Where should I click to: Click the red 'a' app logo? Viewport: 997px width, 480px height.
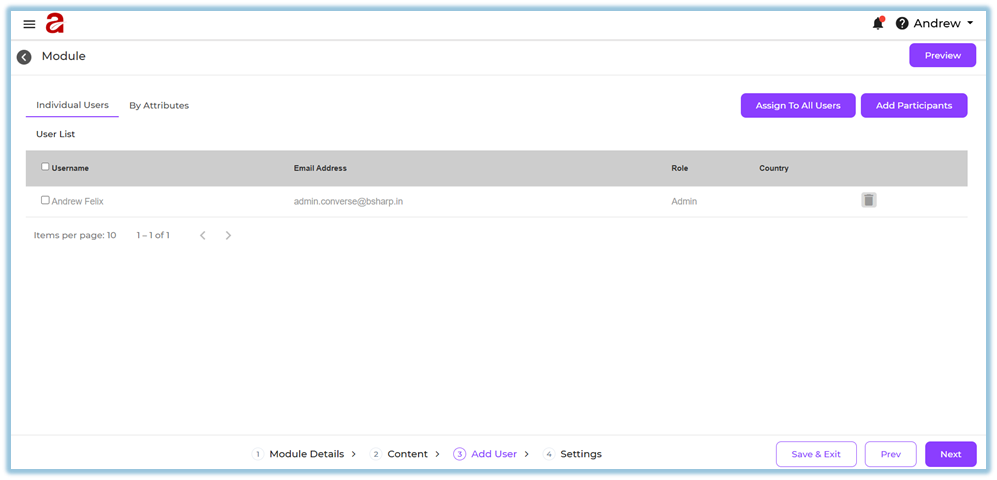[x=54, y=24]
